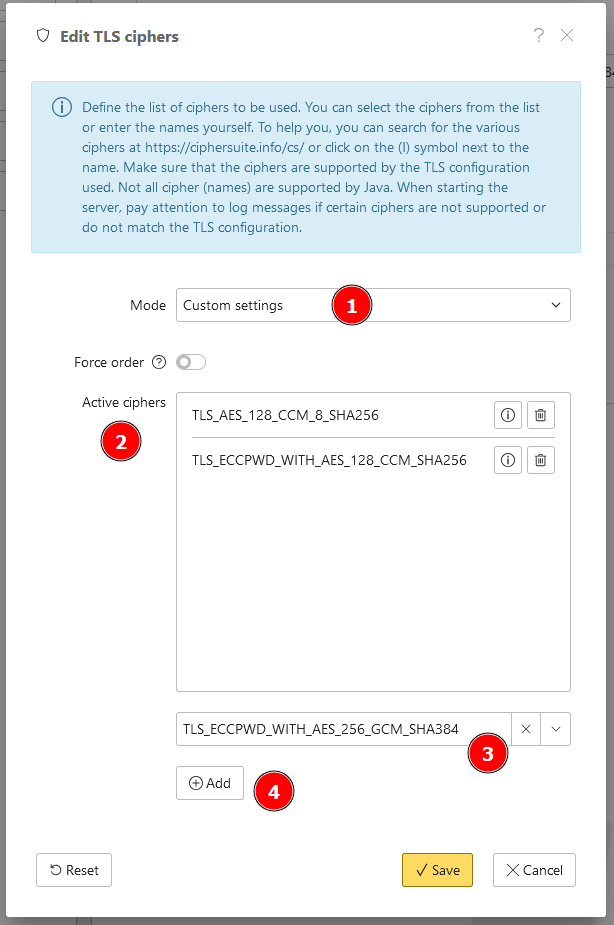Reset the TLS cipher settings
The width and height of the screenshot is (614, 925).
click(74, 870)
